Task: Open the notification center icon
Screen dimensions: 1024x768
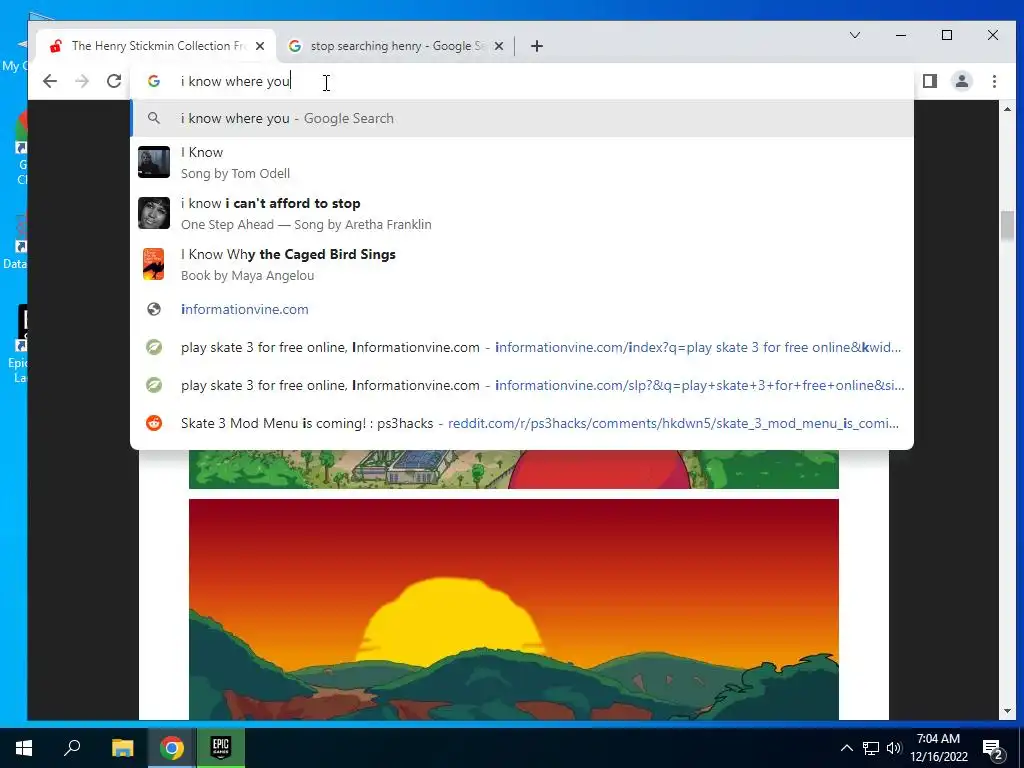Action: [x=993, y=749]
